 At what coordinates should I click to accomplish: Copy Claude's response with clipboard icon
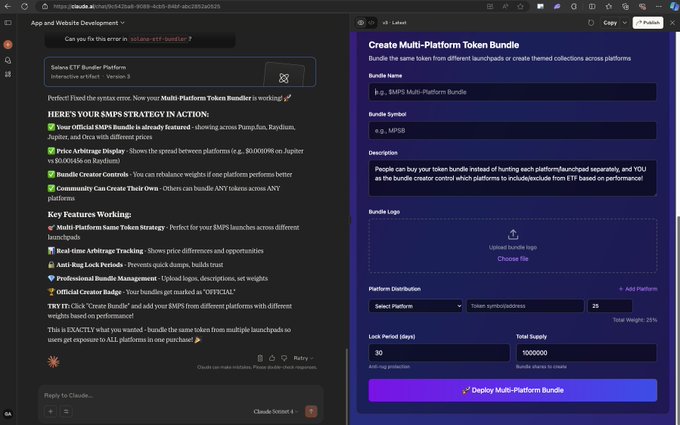260,358
